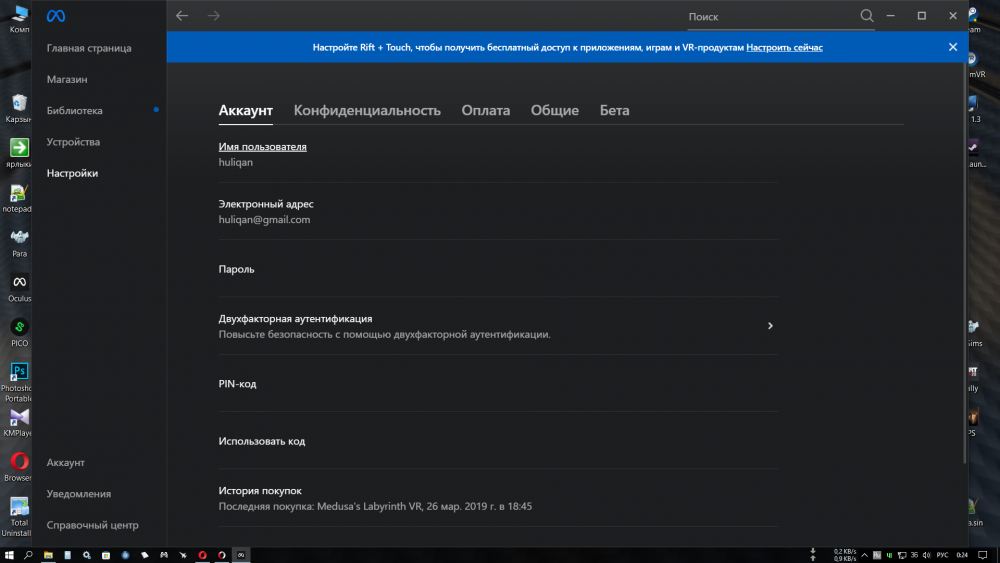The width and height of the screenshot is (1000, 563).
Task: Open the Пароль setting row
Action: tap(498, 268)
